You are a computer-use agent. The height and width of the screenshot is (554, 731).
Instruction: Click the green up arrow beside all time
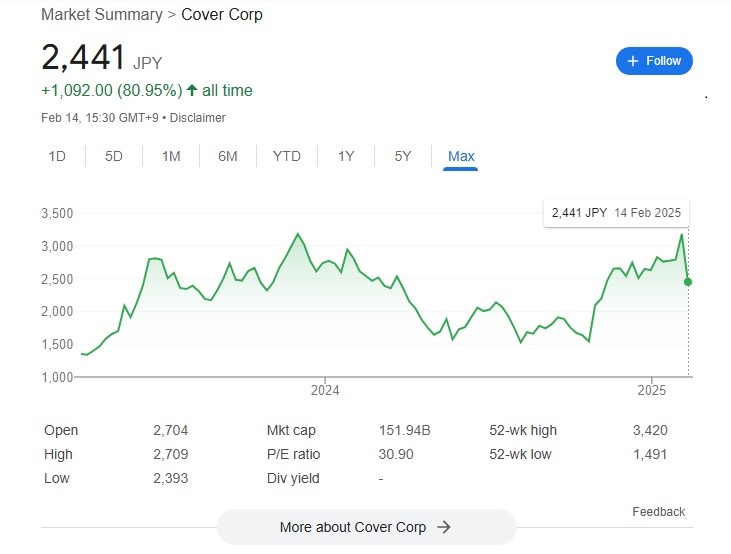[192, 91]
